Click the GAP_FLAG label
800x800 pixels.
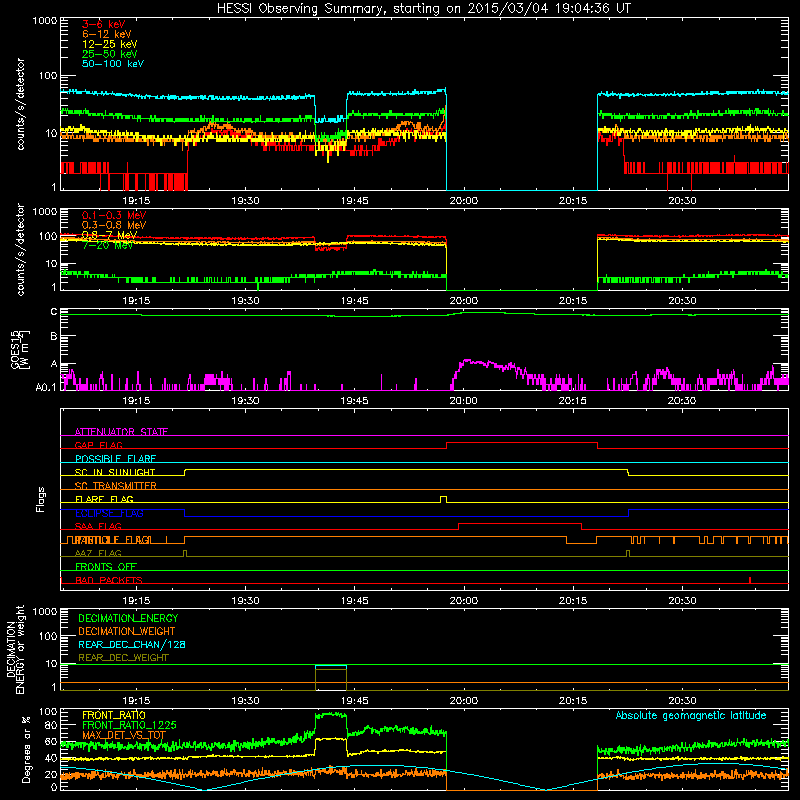98,445
